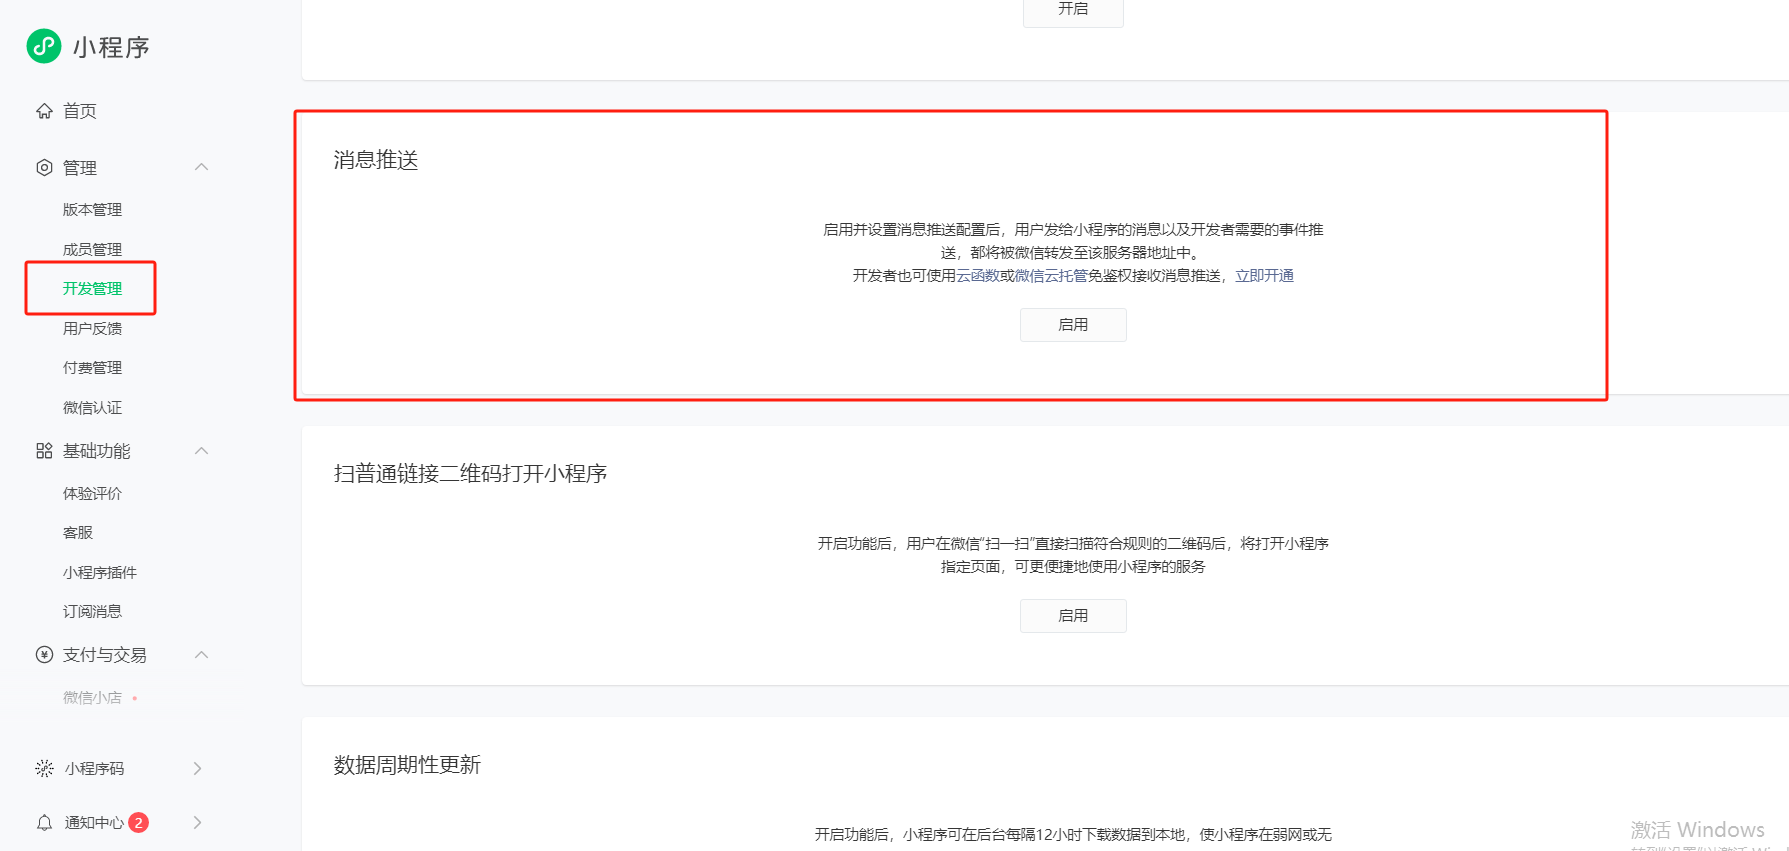Collapse the 管理 section chevron
Screen dimensions: 1789x851
(x=201, y=167)
